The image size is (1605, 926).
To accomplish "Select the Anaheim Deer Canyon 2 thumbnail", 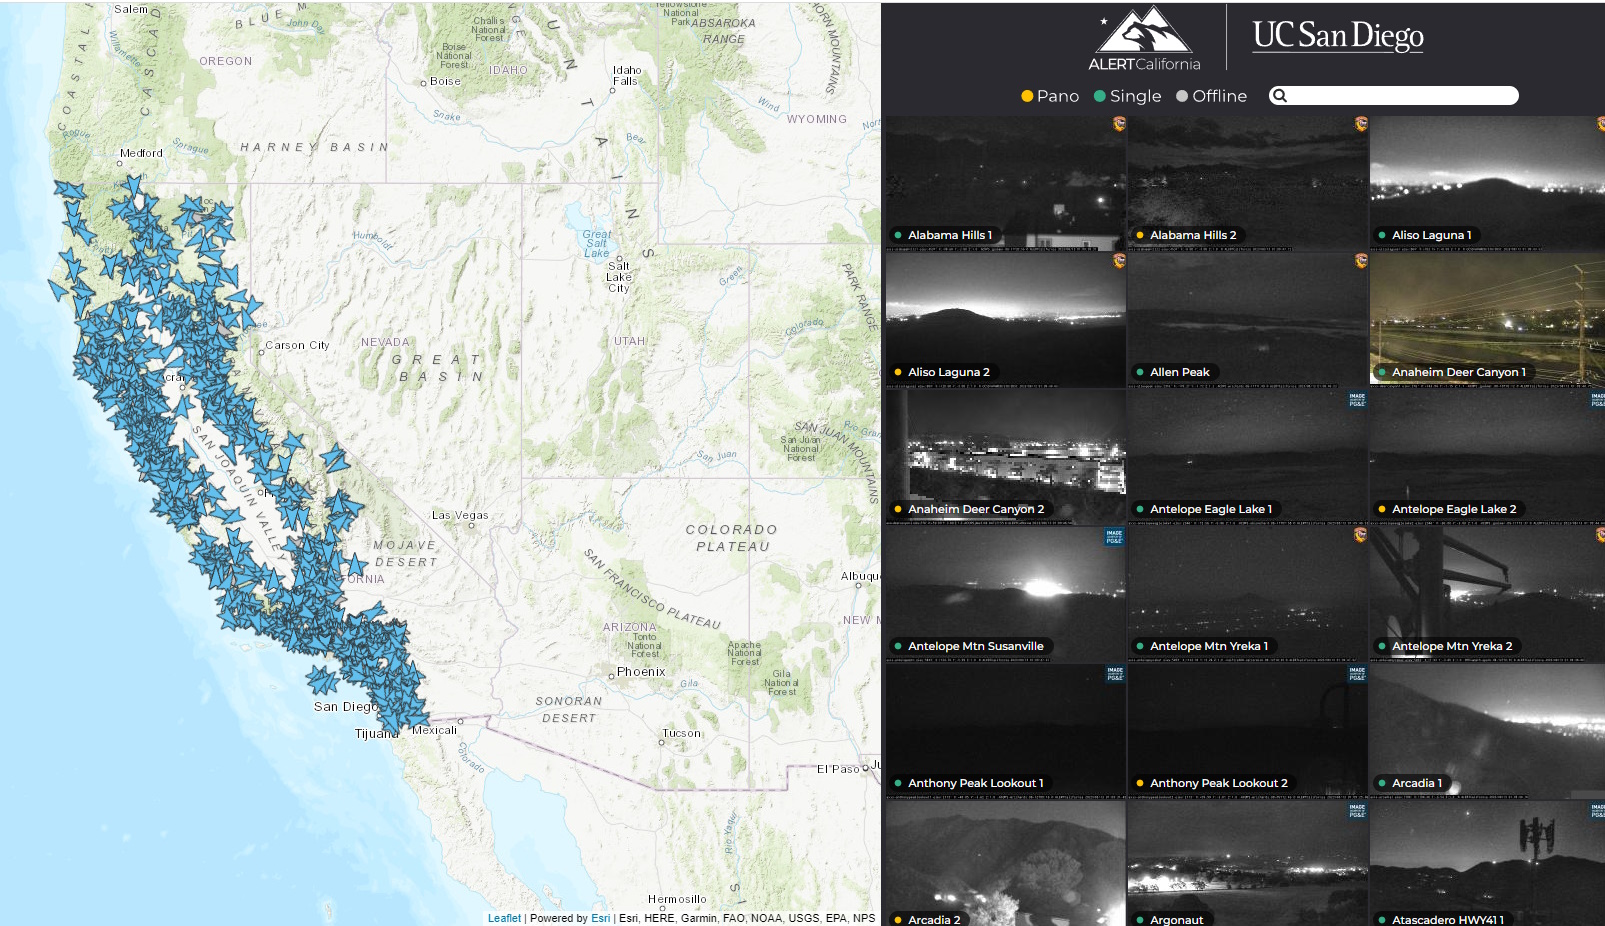I will 1005,456.
